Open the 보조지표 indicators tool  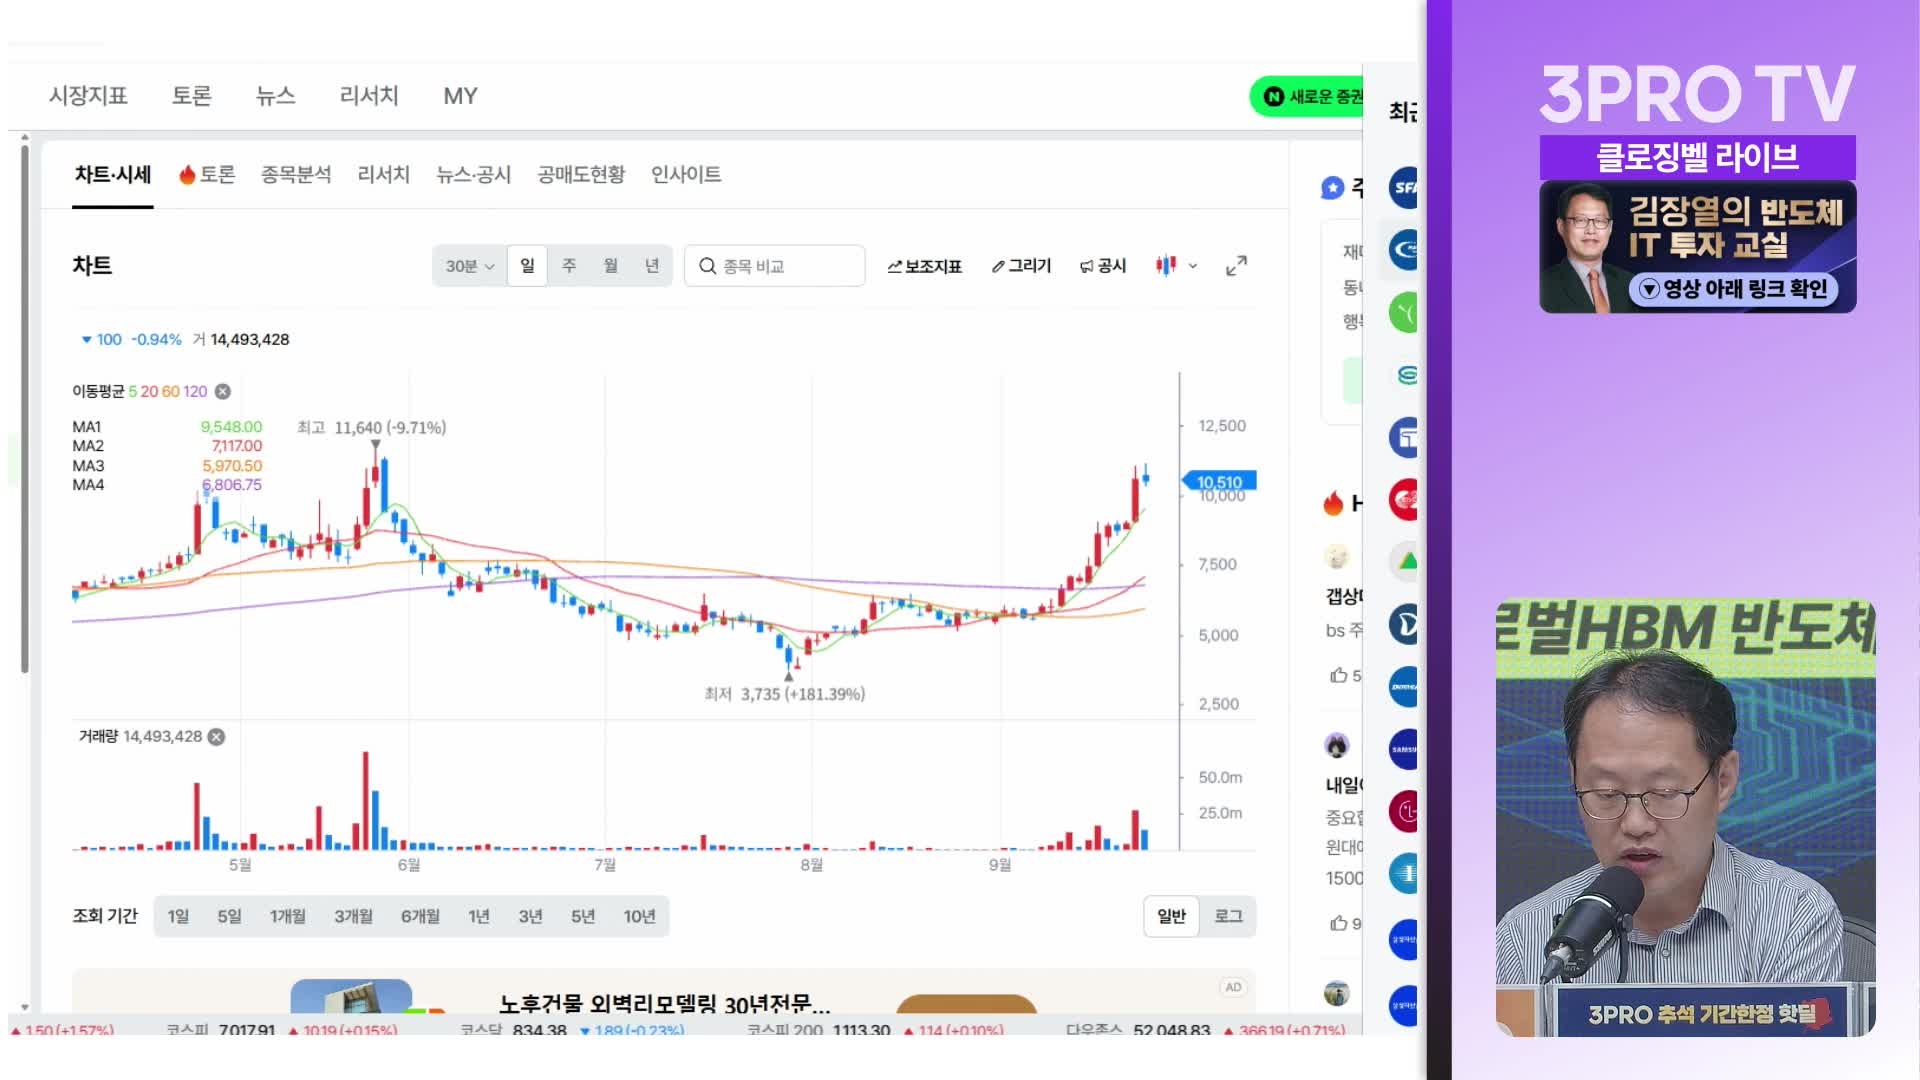(x=924, y=266)
